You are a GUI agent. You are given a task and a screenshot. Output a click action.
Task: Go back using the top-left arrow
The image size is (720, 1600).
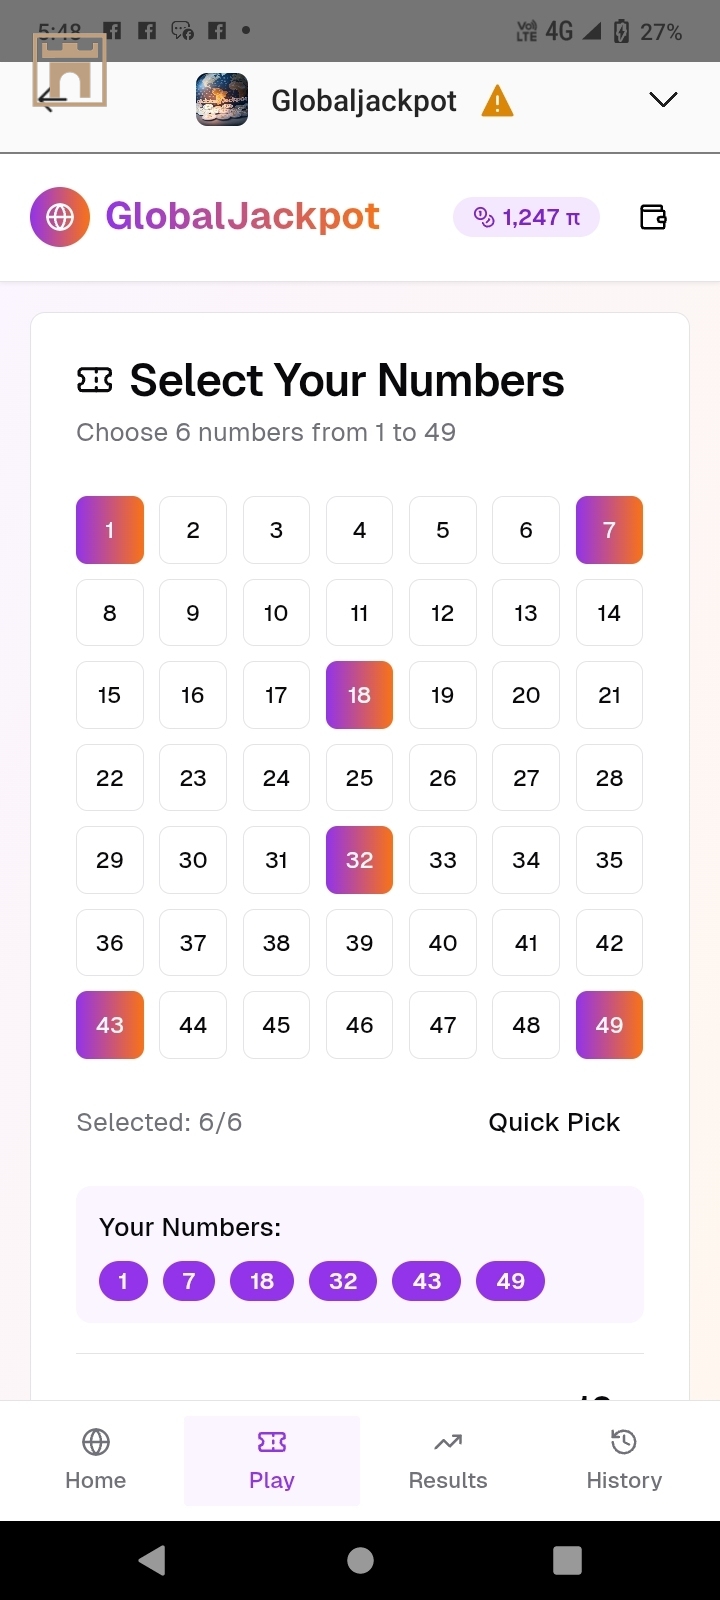point(52,98)
